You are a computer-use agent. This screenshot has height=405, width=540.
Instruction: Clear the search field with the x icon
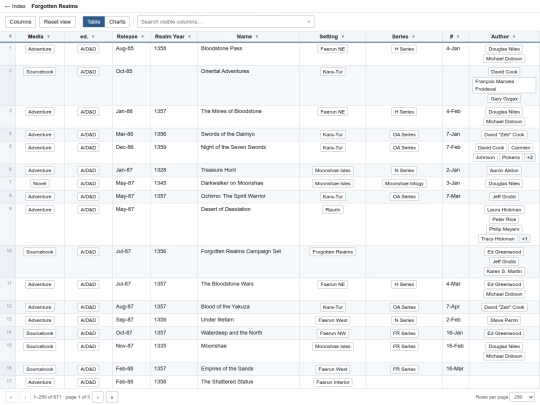tap(309, 22)
